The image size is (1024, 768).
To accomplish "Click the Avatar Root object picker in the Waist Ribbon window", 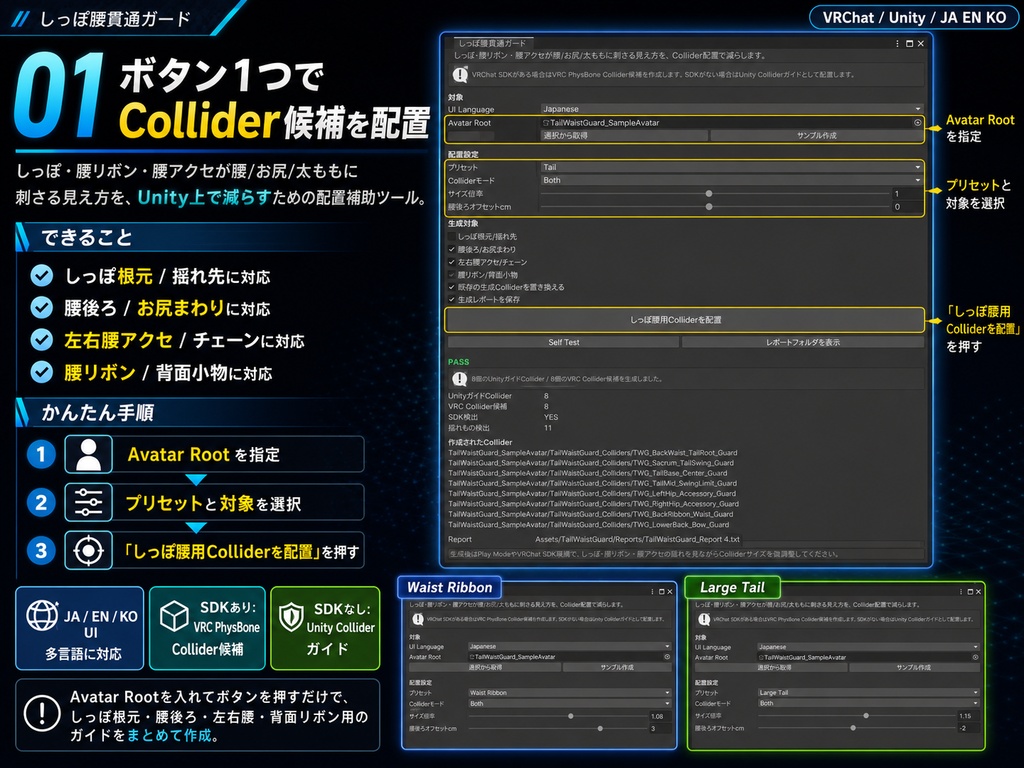I will (667, 657).
